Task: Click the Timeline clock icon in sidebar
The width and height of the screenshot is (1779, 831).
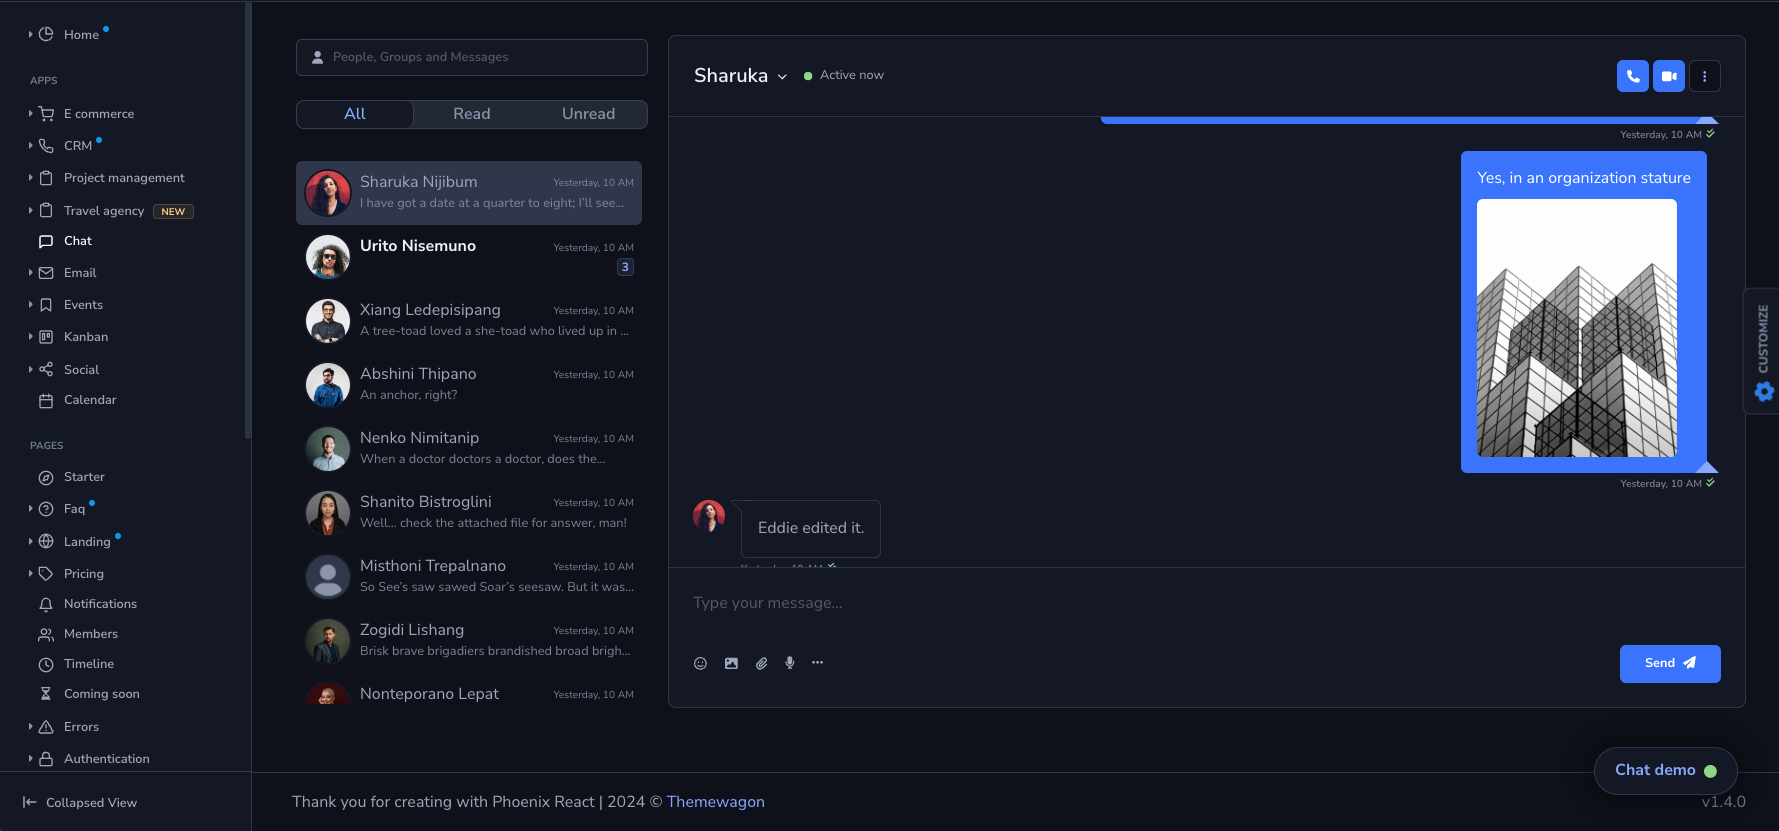Action: click(x=46, y=664)
